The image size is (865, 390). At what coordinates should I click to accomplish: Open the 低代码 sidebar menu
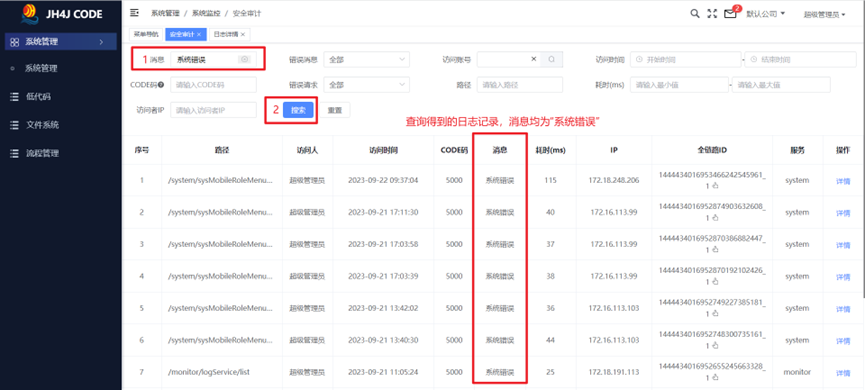[x=38, y=97]
